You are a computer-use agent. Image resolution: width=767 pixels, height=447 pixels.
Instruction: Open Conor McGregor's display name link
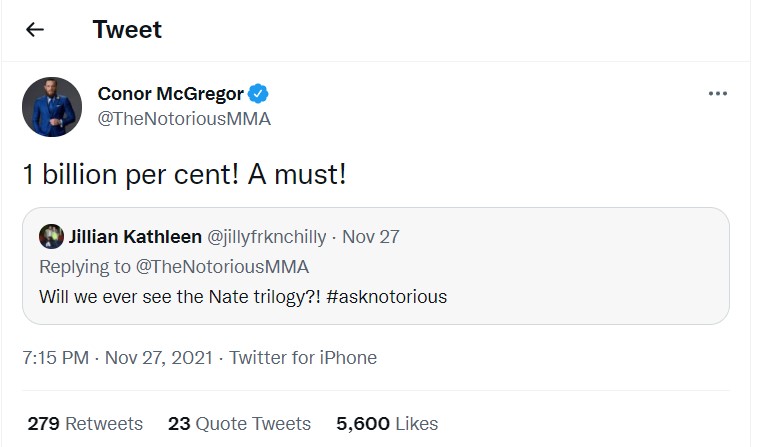coord(170,94)
